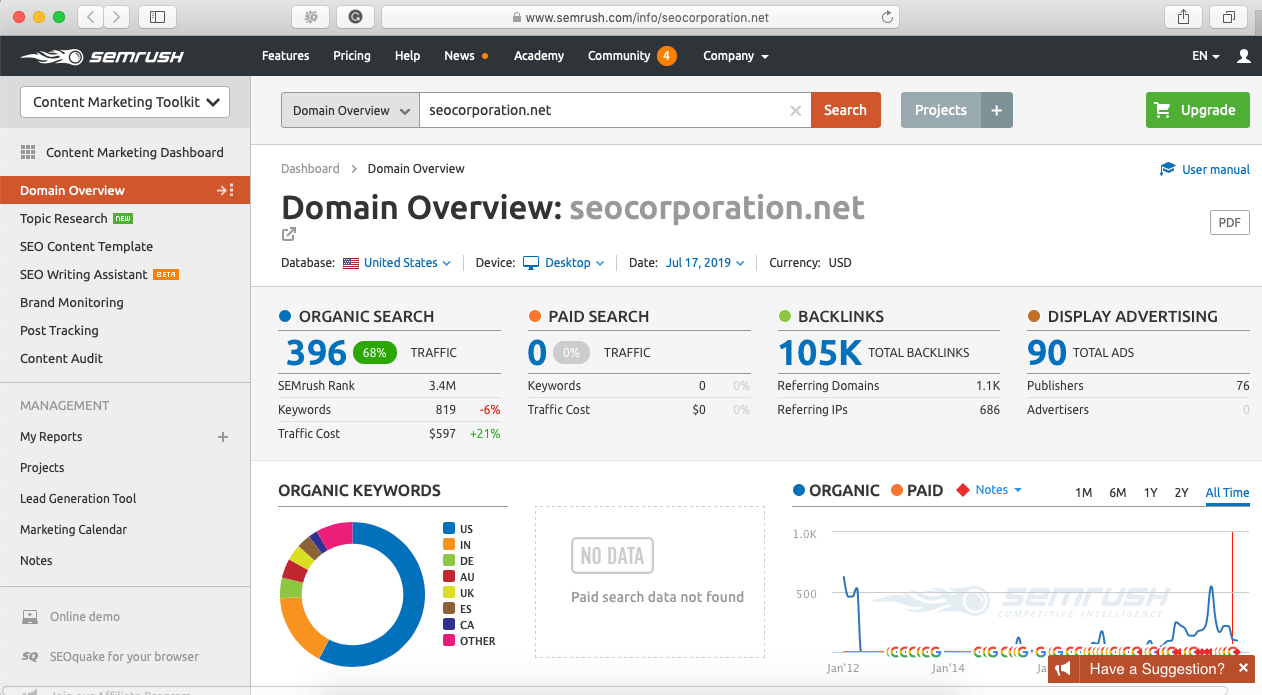Open the 105K total backlinks figure
Image resolution: width=1262 pixels, height=695 pixels.
point(820,352)
